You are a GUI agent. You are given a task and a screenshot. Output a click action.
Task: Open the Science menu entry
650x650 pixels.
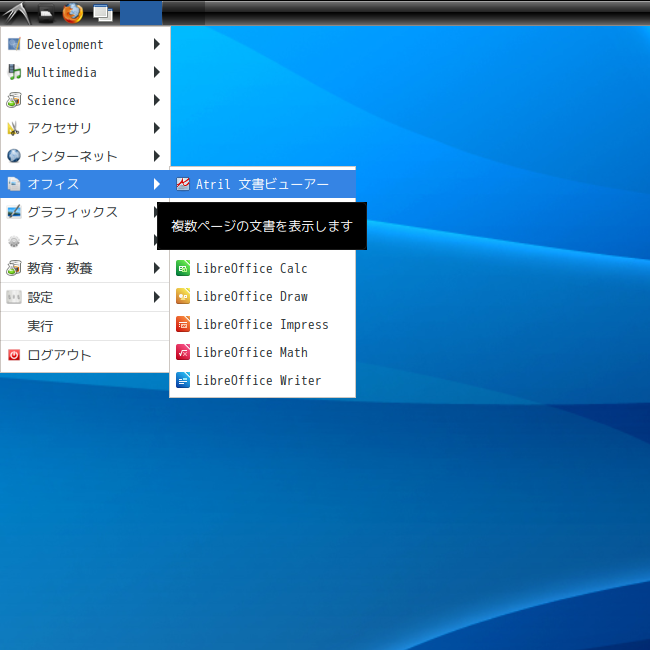click(85, 100)
